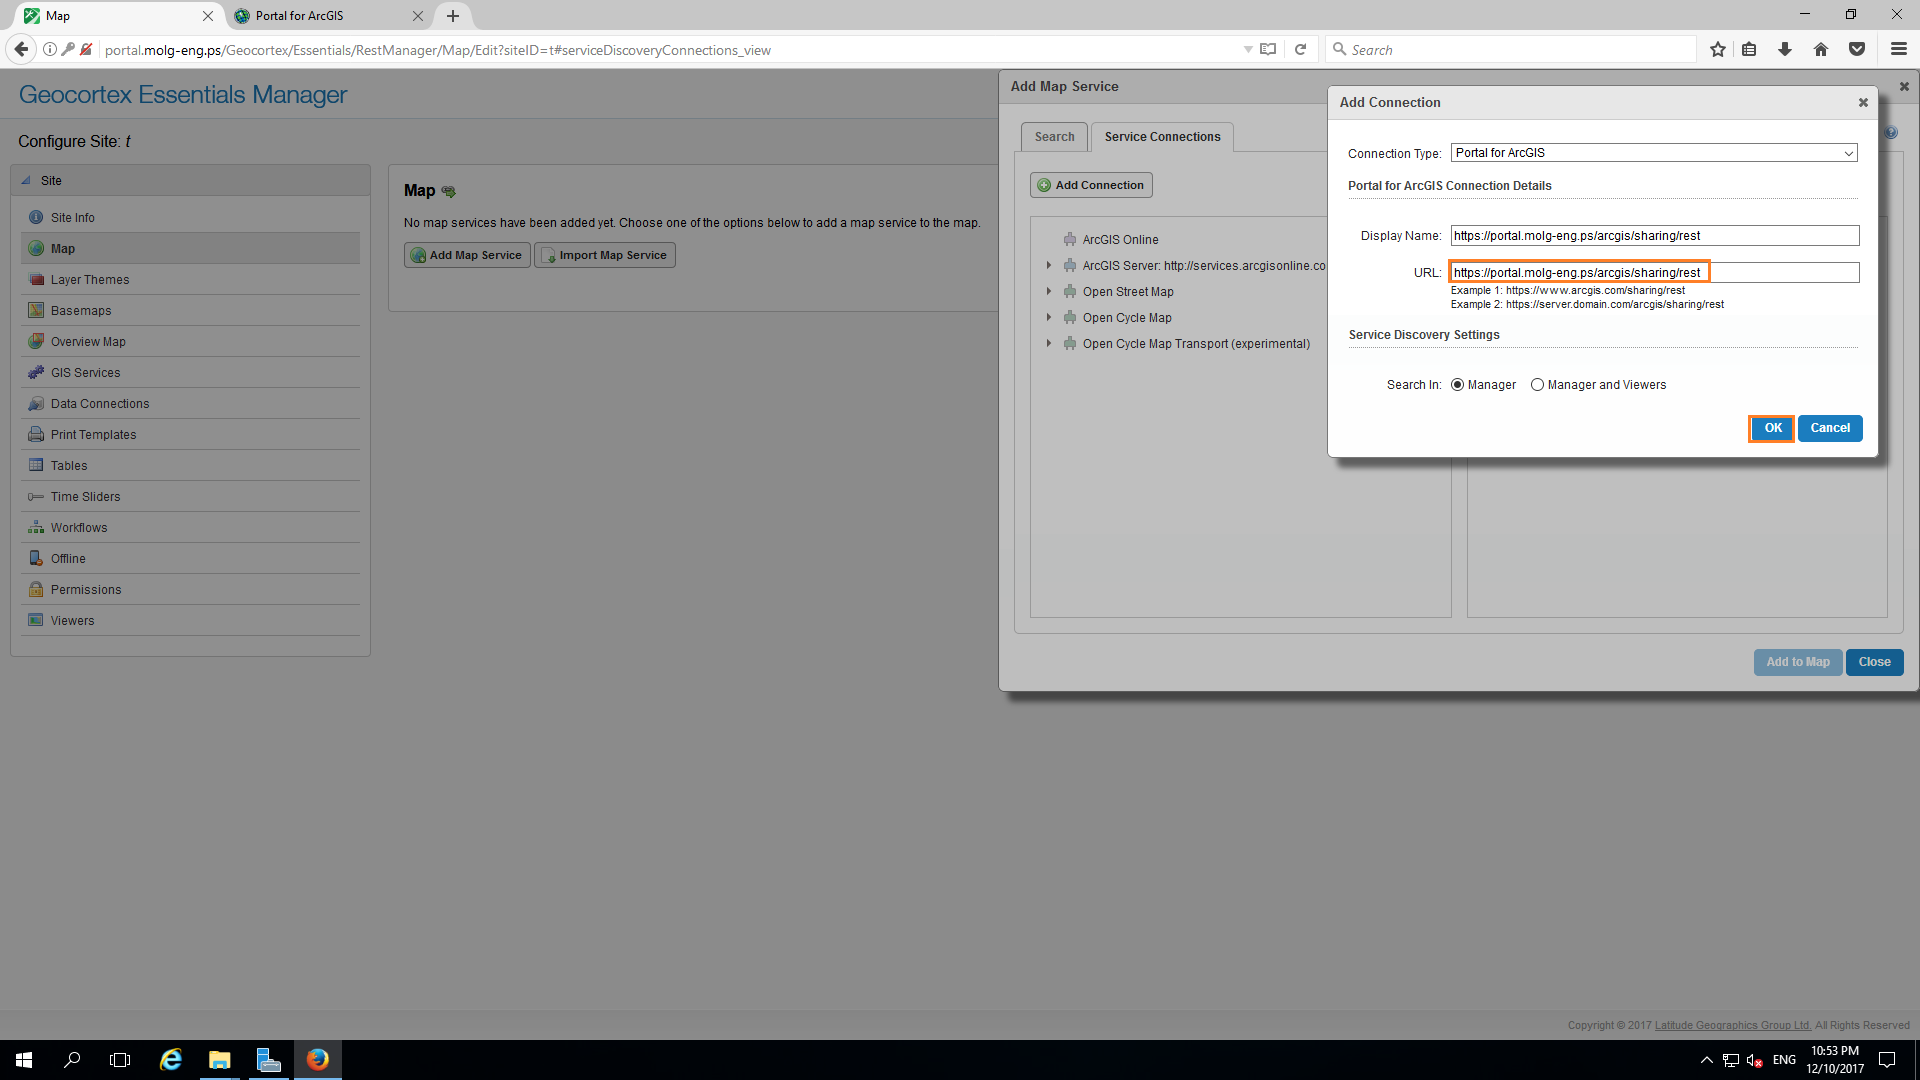The image size is (1920, 1080).
Task: Open the Connection Type dropdown
Action: (x=1654, y=153)
